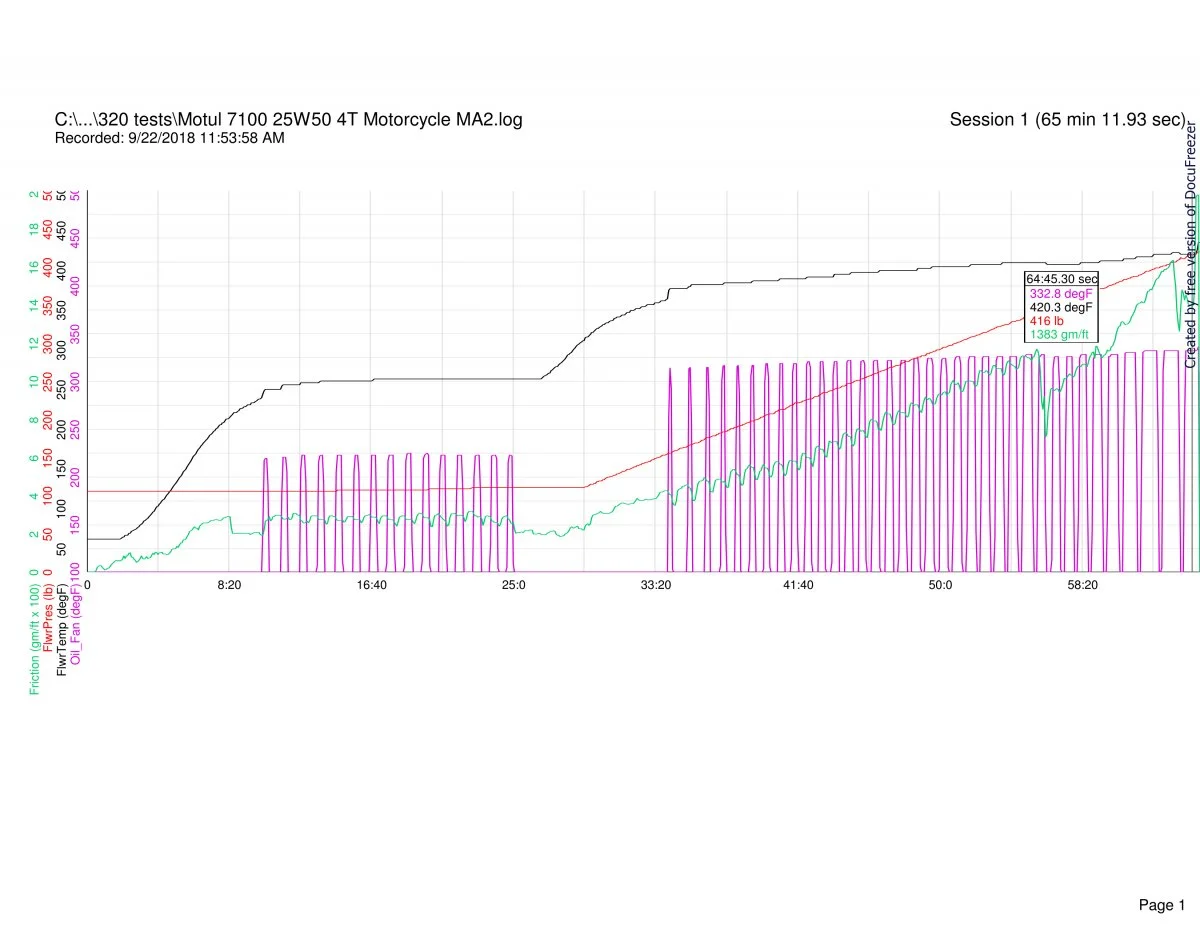The image size is (1200, 927).
Task: Select the 416 lb tooltip value
Action: (1046, 321)
